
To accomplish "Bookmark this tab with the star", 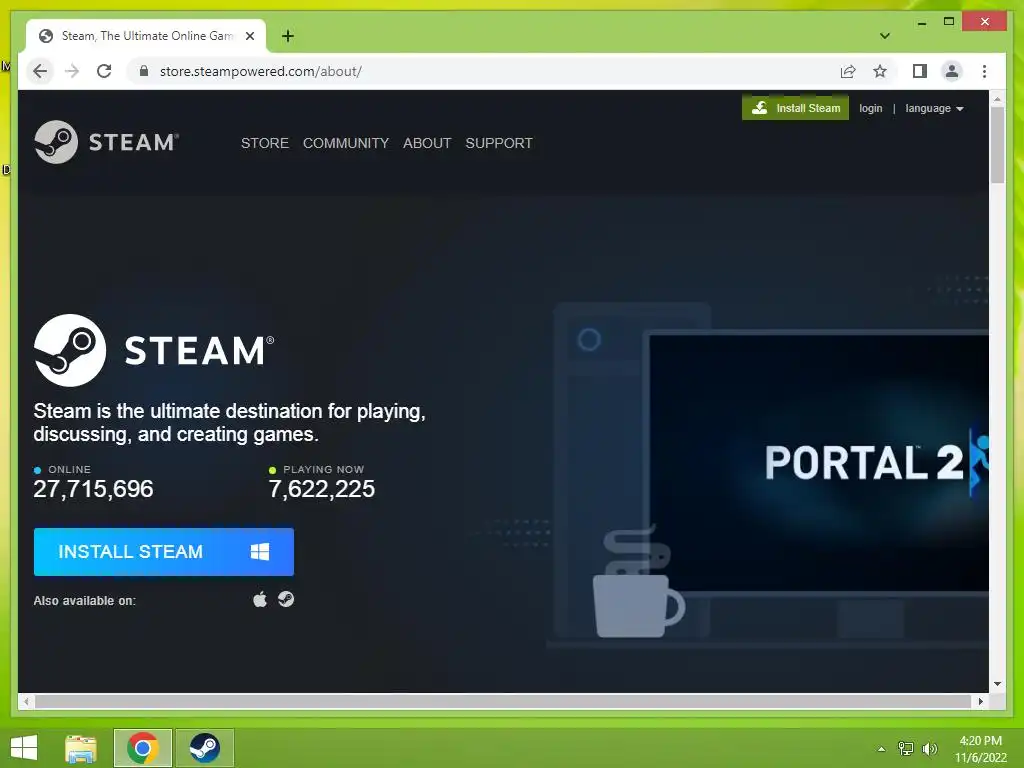I will pos(880,71).
